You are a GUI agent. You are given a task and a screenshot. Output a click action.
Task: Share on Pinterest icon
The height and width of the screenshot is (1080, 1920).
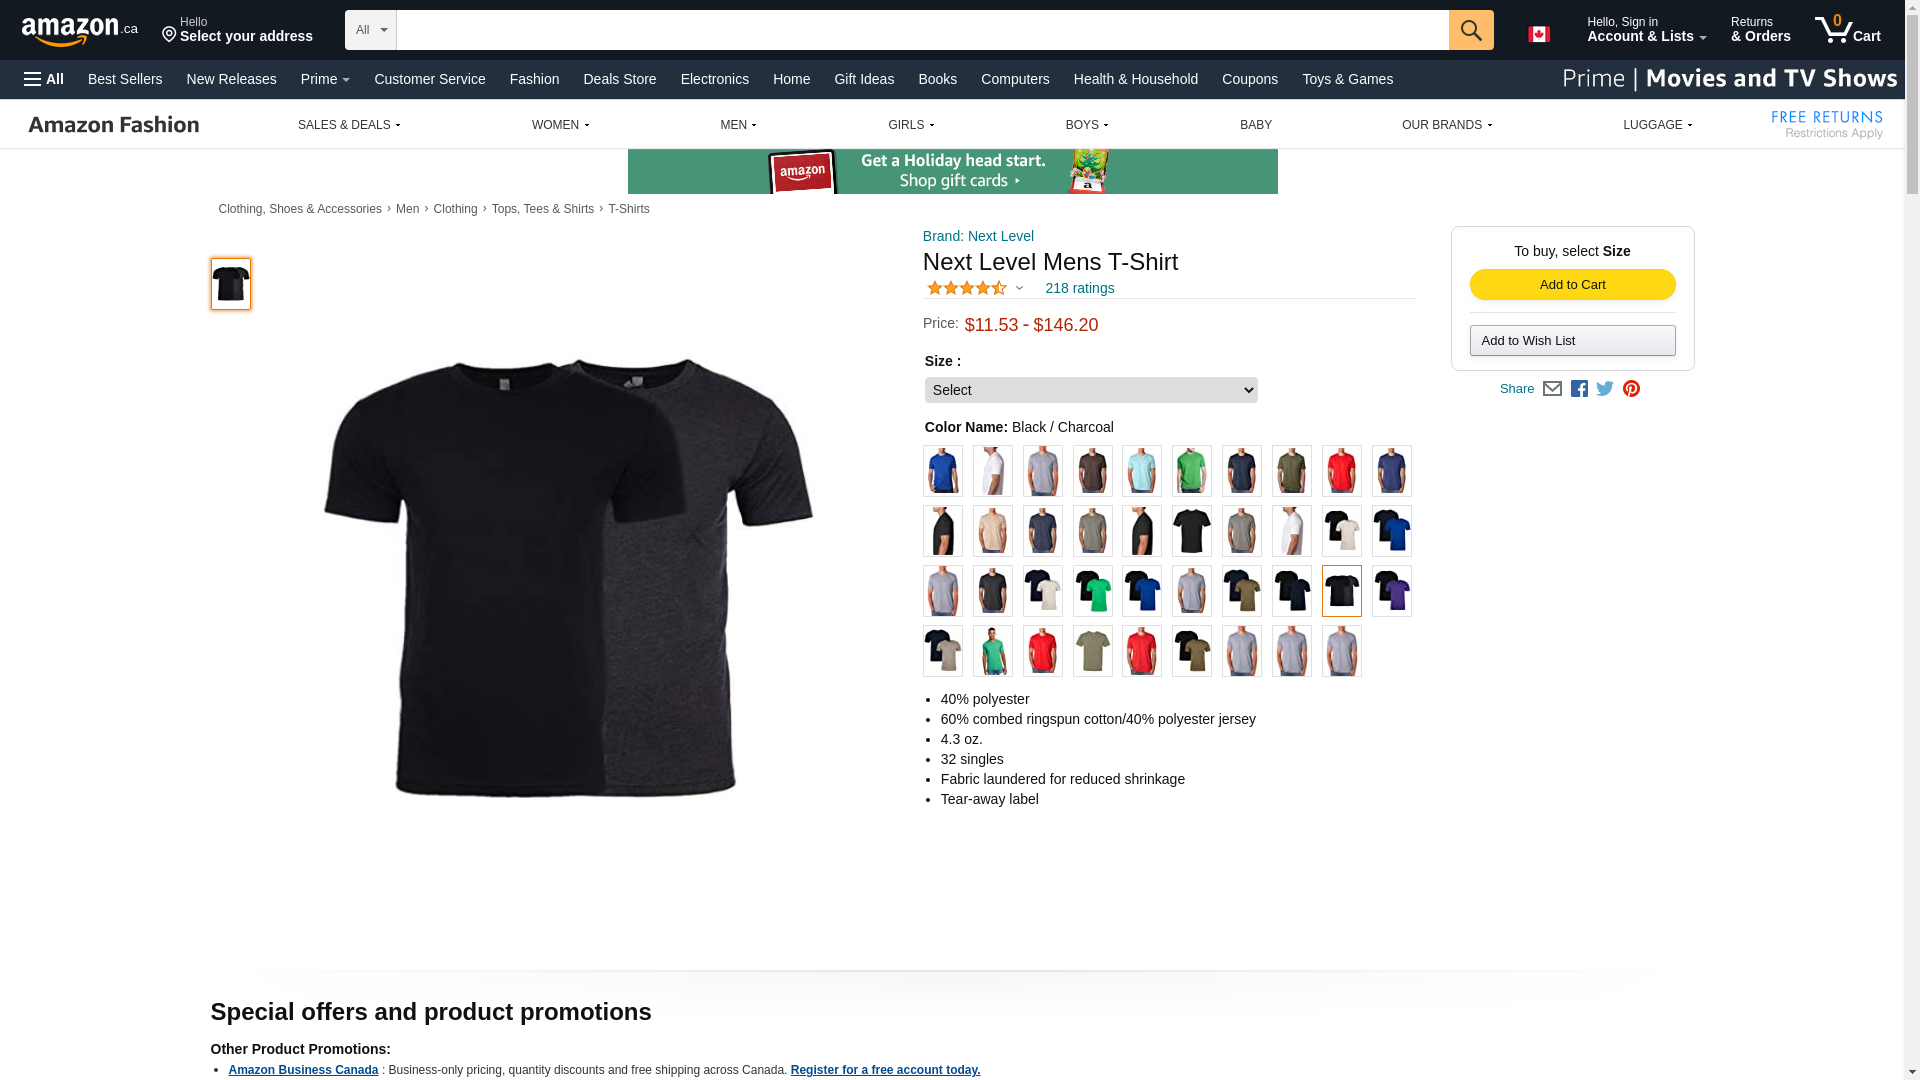coord(1631,389)
